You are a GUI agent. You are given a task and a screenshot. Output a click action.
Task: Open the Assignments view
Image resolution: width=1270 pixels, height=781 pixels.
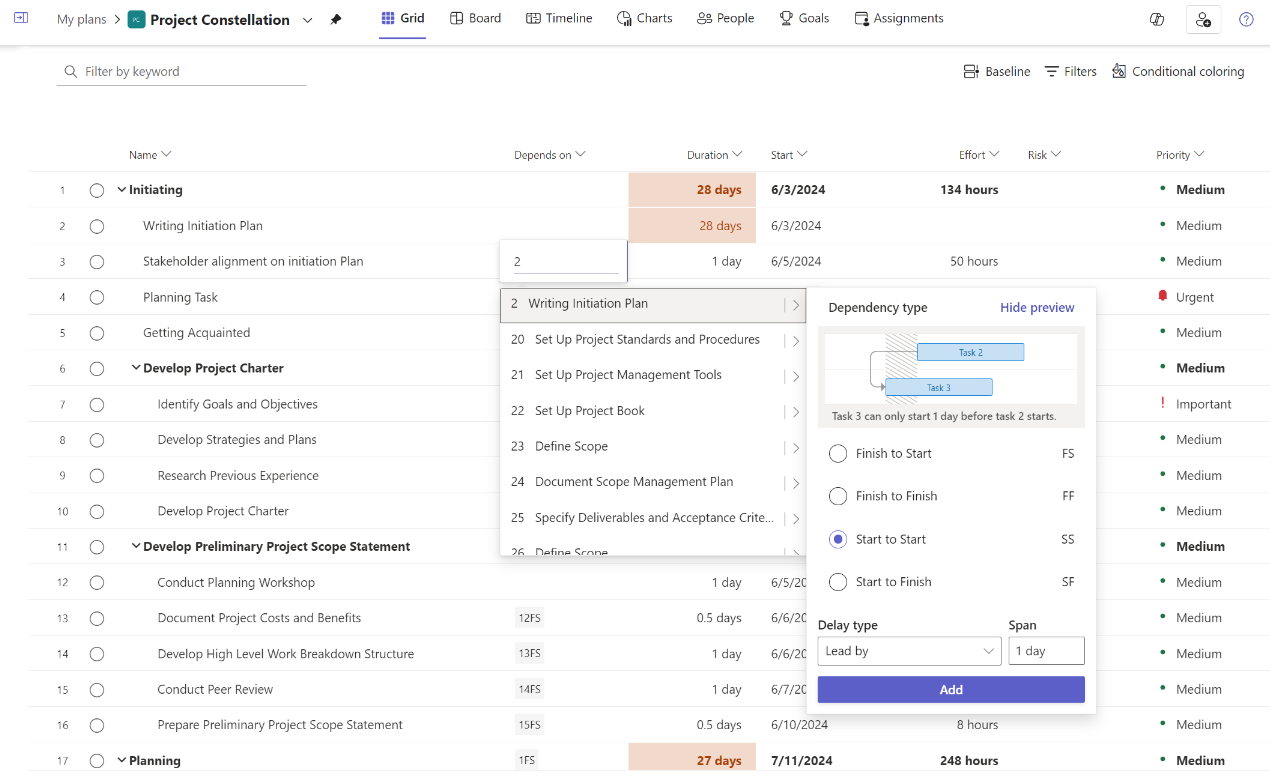tap(898, 17)
